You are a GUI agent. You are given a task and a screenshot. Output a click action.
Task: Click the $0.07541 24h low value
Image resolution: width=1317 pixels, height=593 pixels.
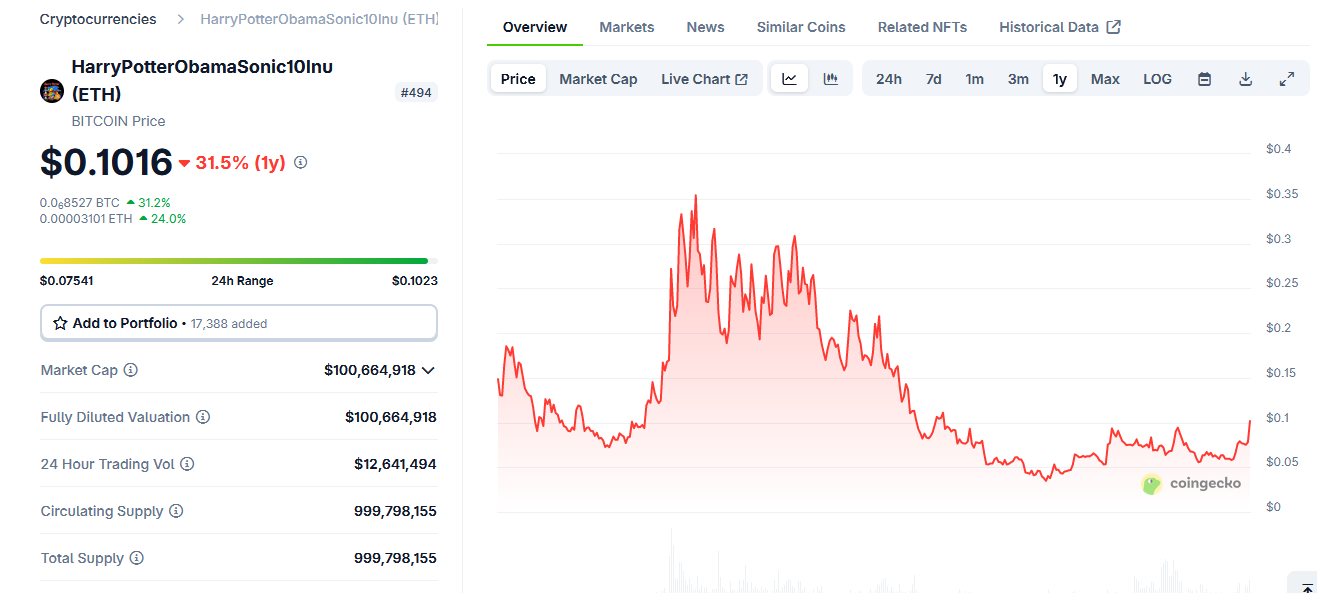(67, 281)
